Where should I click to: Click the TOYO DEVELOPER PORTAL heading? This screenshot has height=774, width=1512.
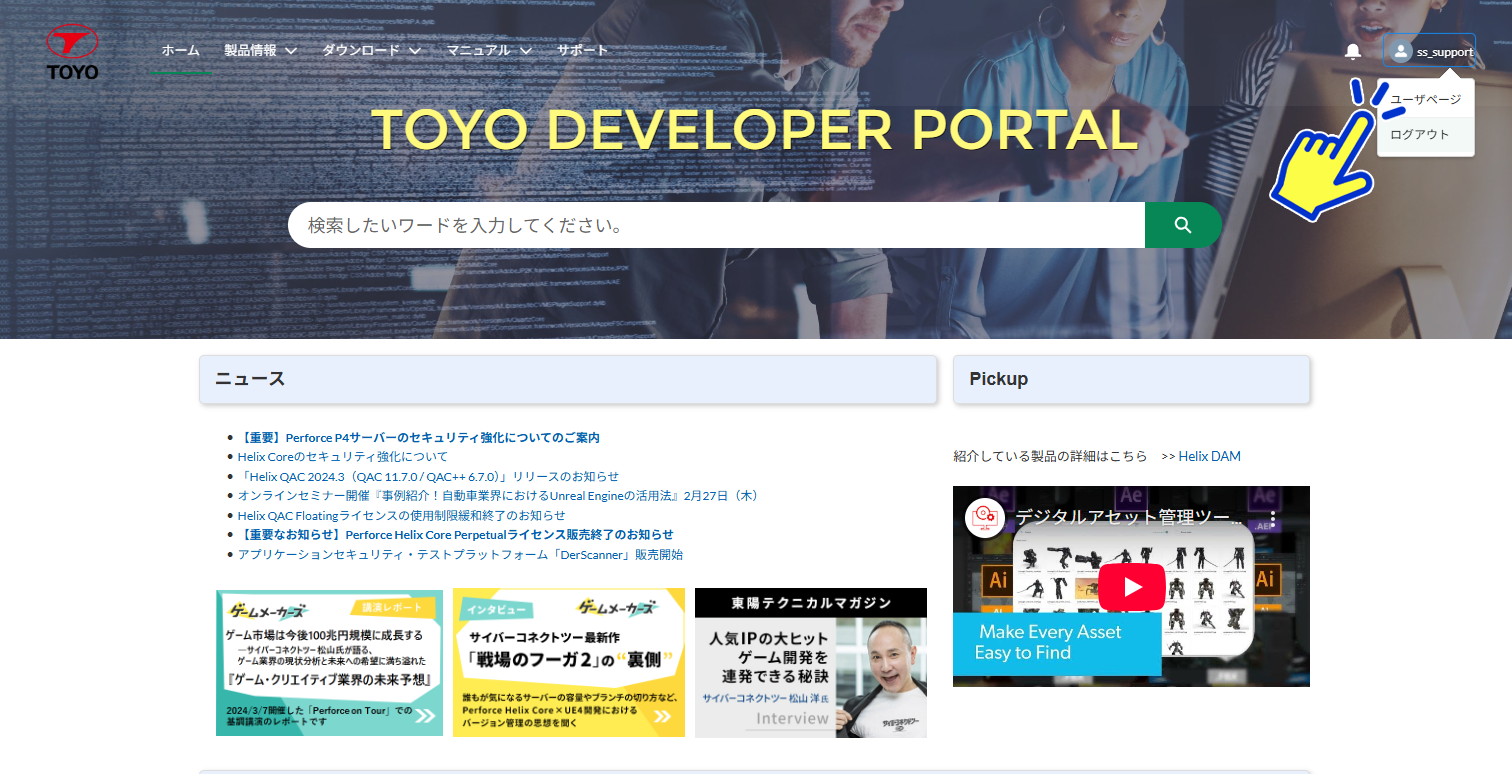click(755, 129)
